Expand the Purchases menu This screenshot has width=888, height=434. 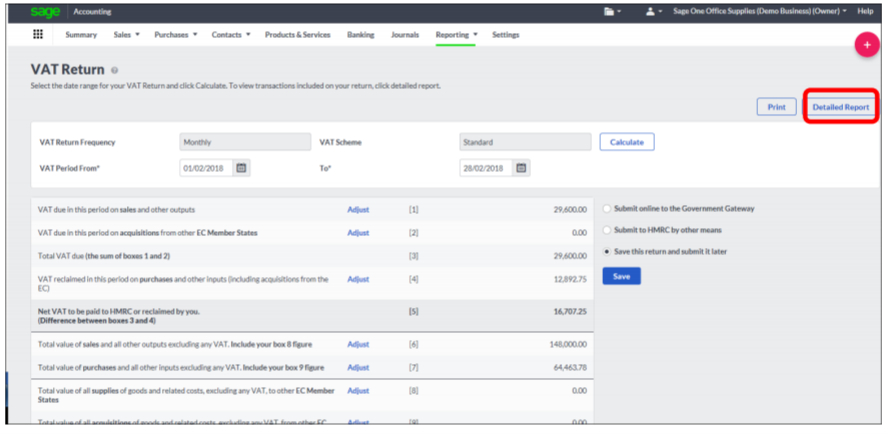point(176,35)
